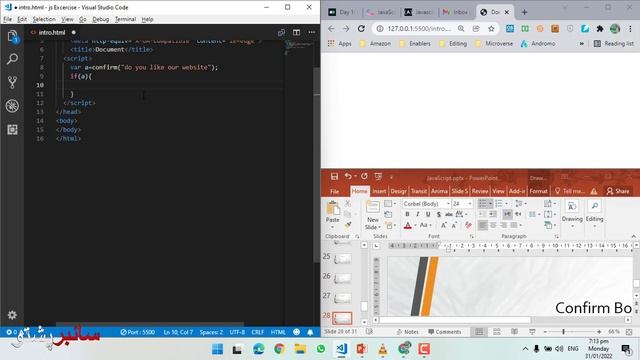Screen dimensions: 640x360
Task: Switch to the Insert ribbon tab
Action: pos(379,191)
